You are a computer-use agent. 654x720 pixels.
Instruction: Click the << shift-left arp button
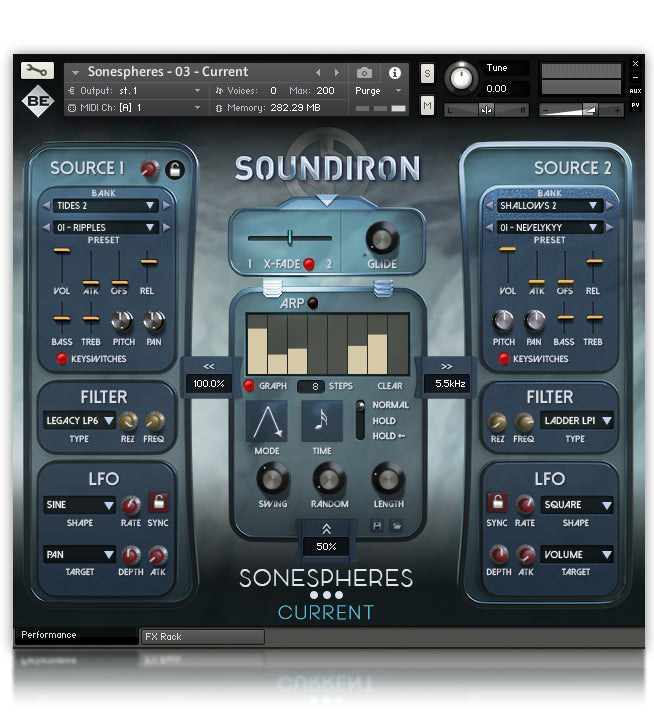coord(209,366)
